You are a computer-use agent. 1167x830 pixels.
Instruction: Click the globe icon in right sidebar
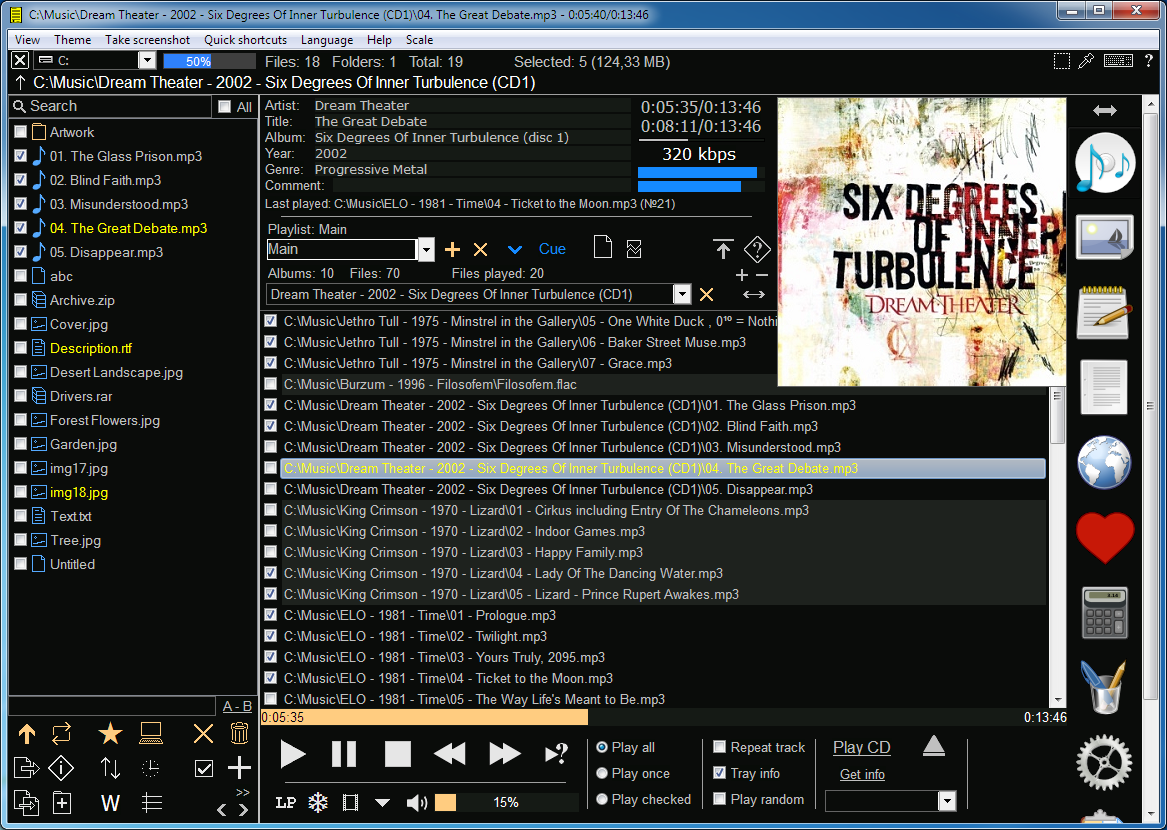1104,462
